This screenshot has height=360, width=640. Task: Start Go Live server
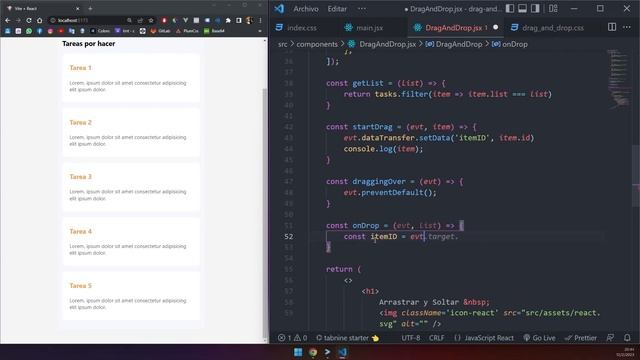pos(539,338)
